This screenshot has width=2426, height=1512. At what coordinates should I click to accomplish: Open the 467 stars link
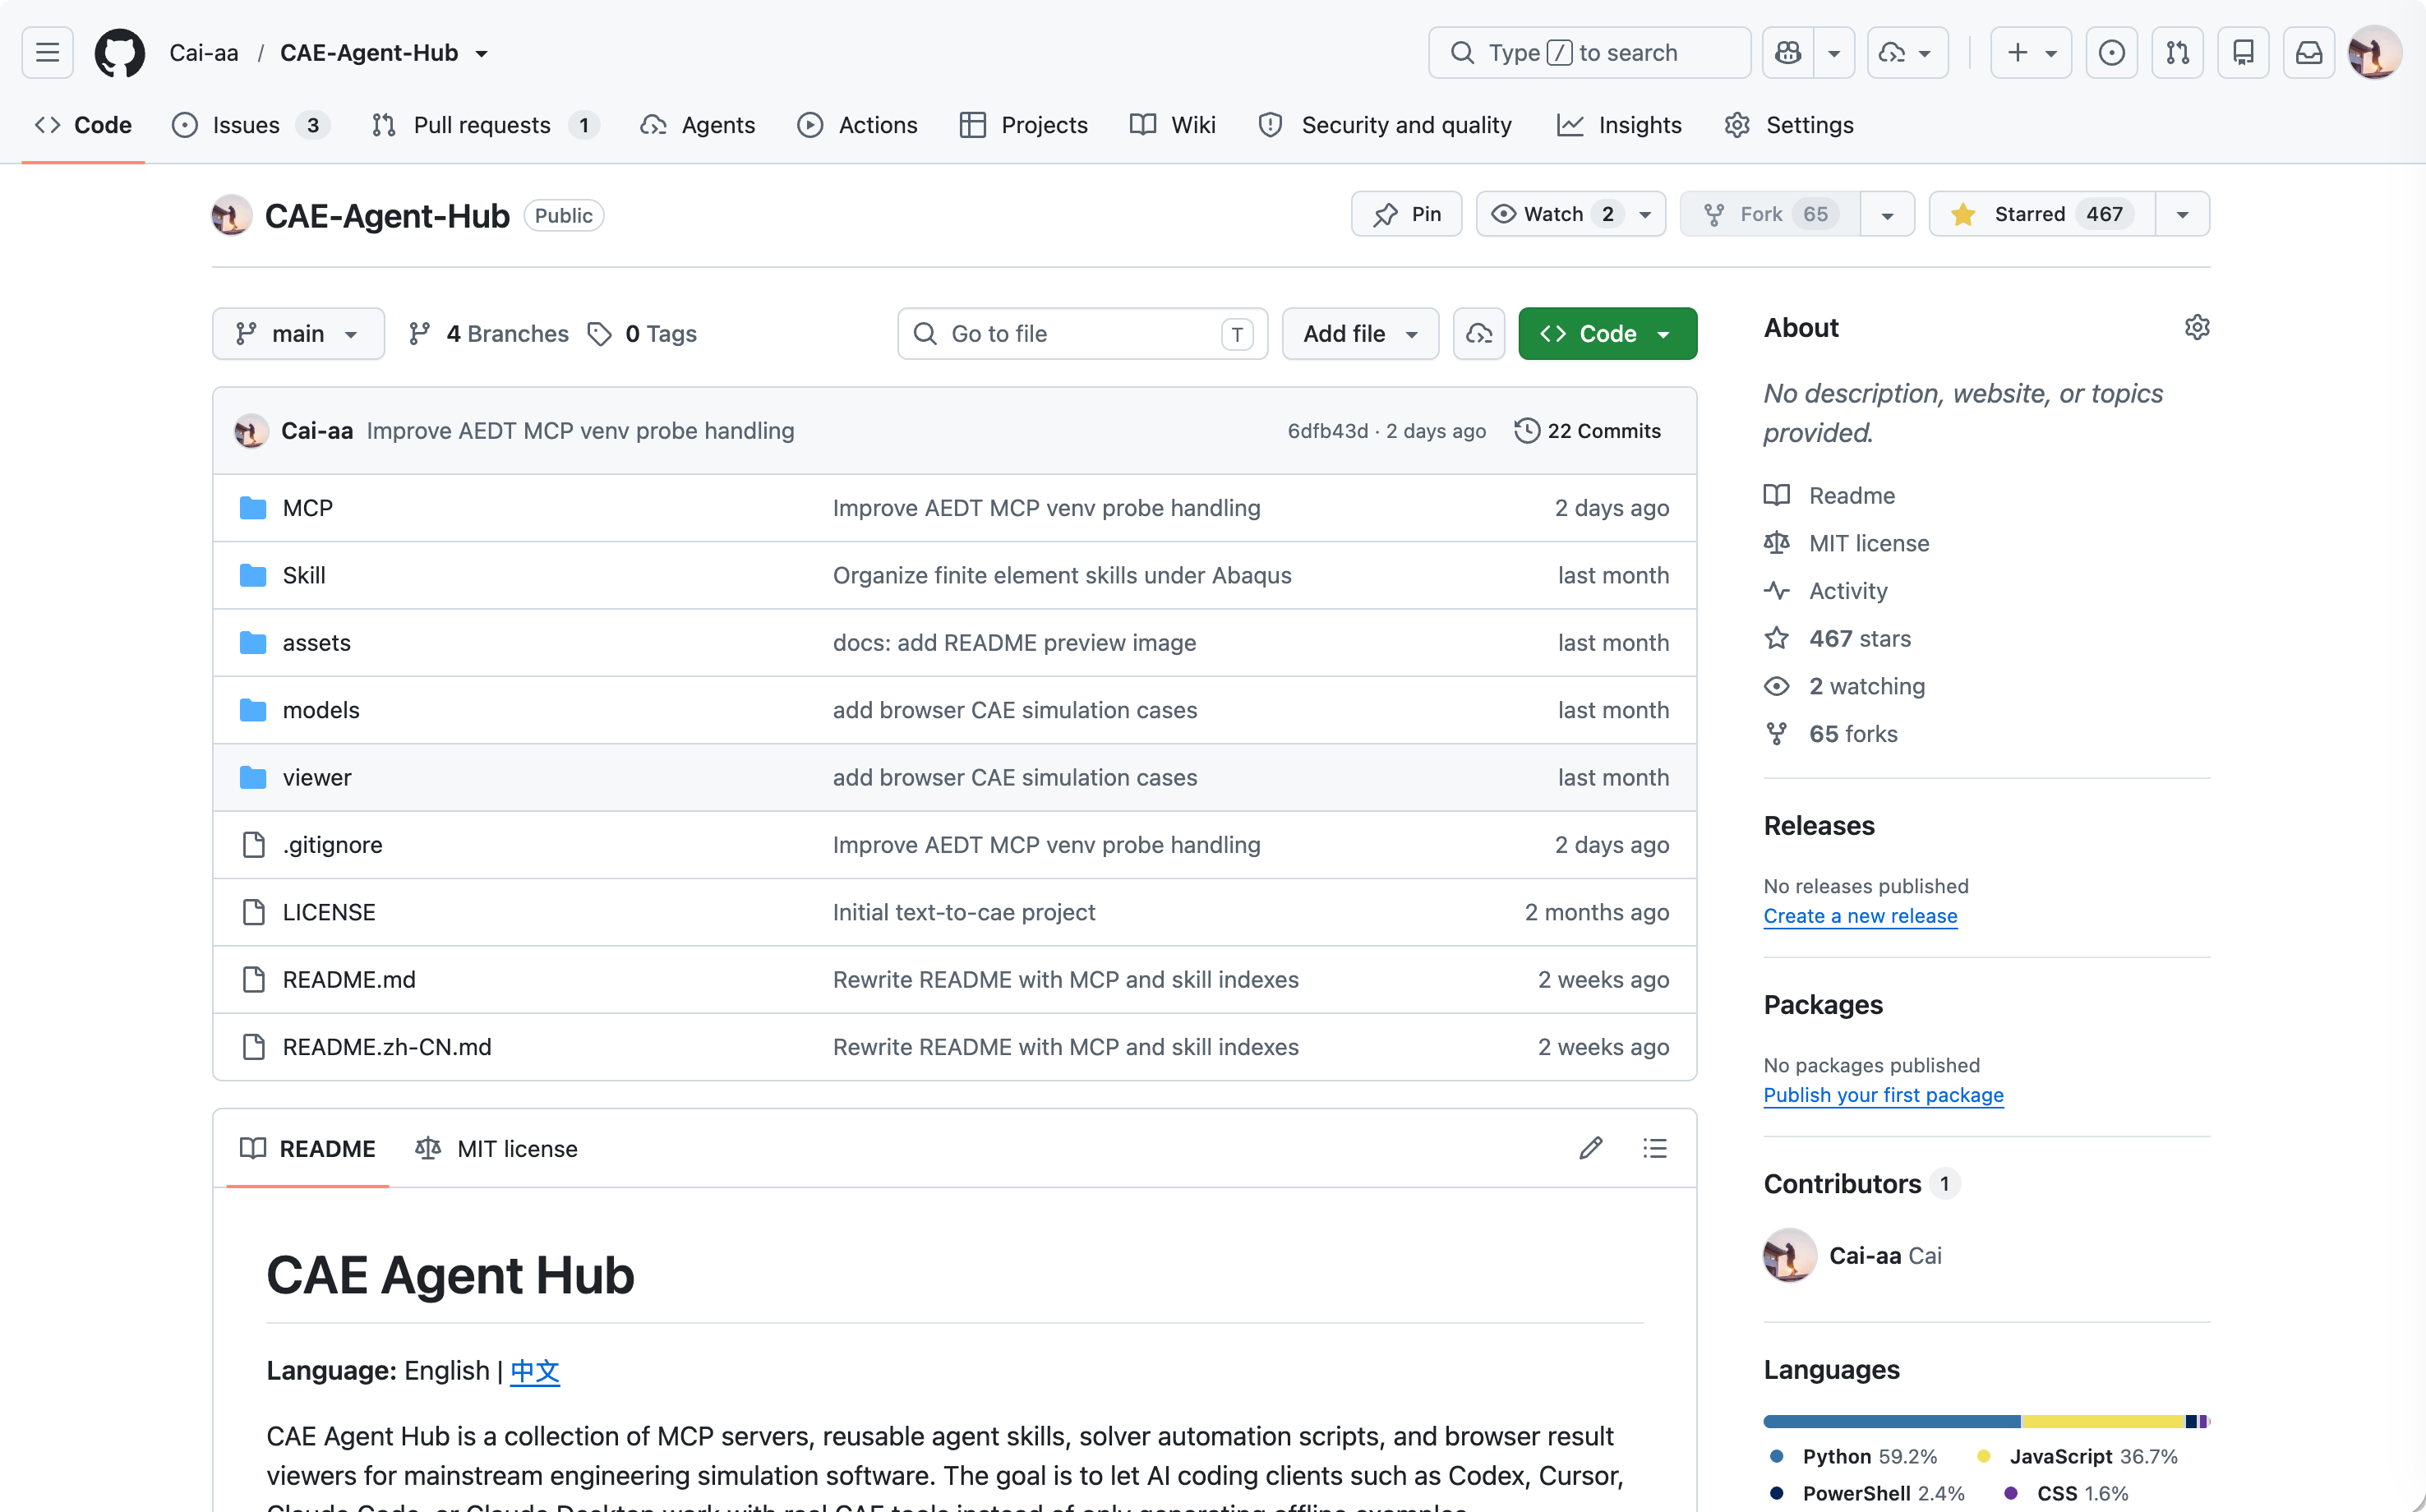(1859, 638)
